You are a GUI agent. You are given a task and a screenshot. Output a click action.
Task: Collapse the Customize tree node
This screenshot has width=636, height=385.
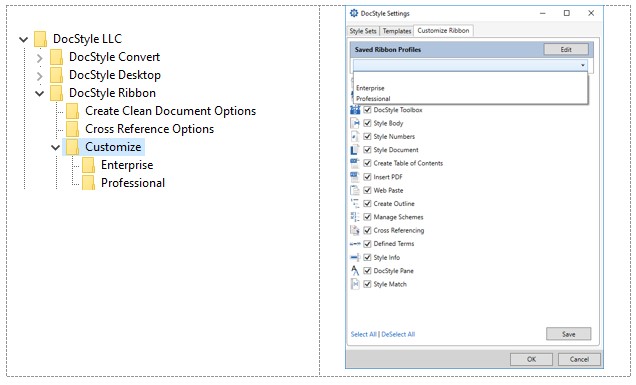[56, 148]
